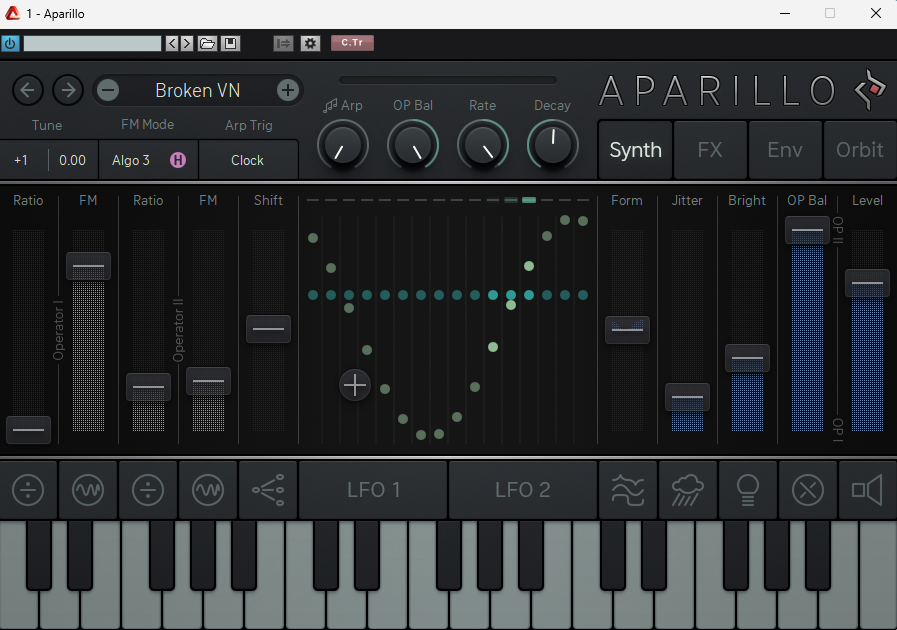Click the Level slider handle
897x630 pixels.
pyautogui.click(x=867, y=283)
